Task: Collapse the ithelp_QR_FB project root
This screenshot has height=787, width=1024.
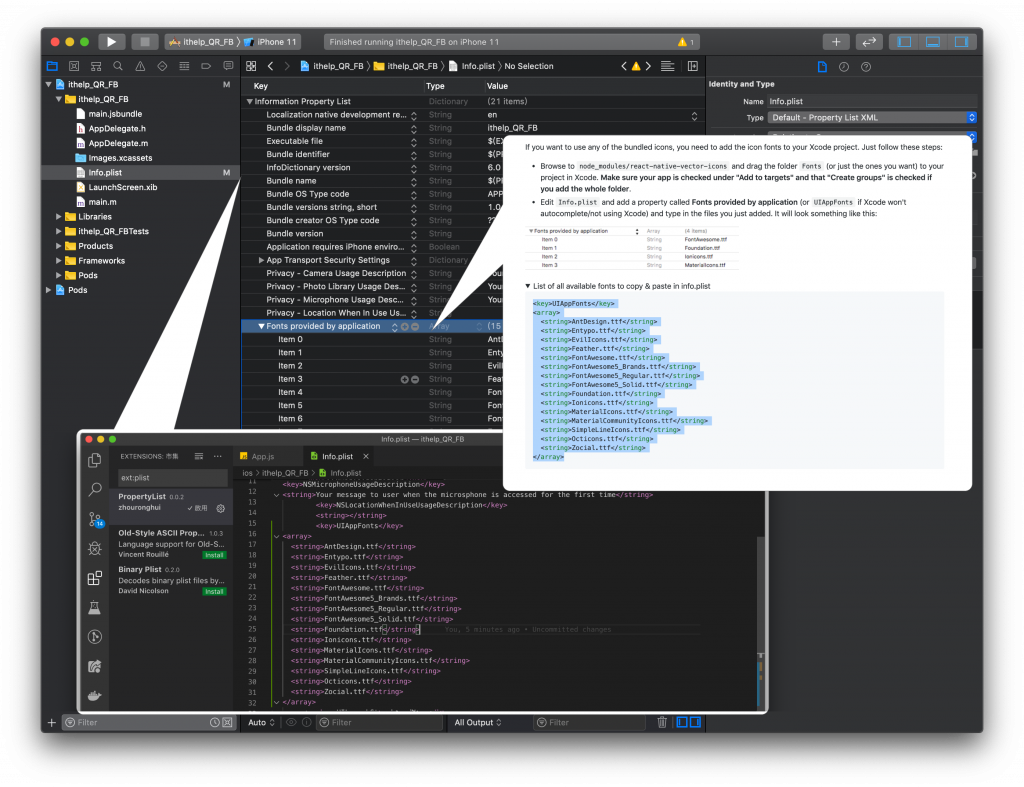Action: click(x=49, y=84)
